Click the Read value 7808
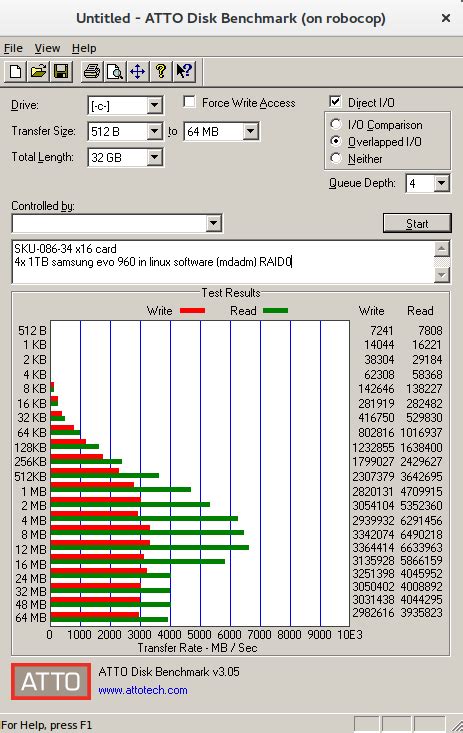 pos(430,331)
